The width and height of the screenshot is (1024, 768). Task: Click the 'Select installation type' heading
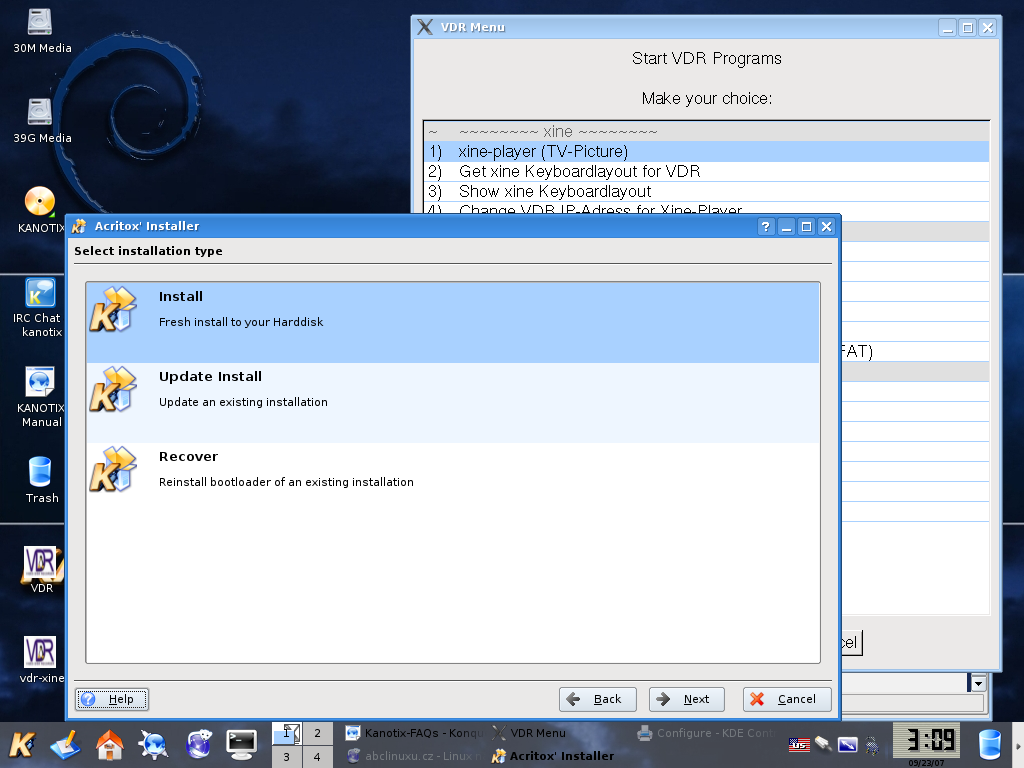click(148, 251)
